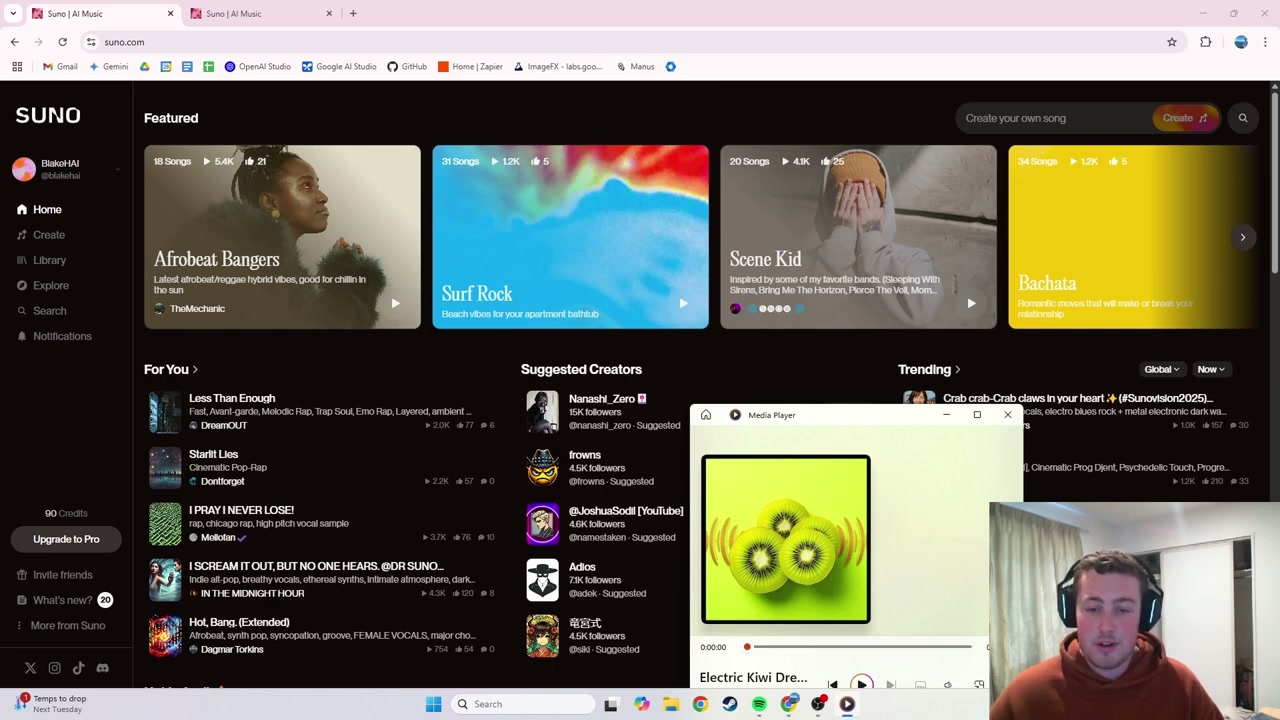Open Steam from taskbar
This screenshot has height=720, width=1280.
coord(730,704)
